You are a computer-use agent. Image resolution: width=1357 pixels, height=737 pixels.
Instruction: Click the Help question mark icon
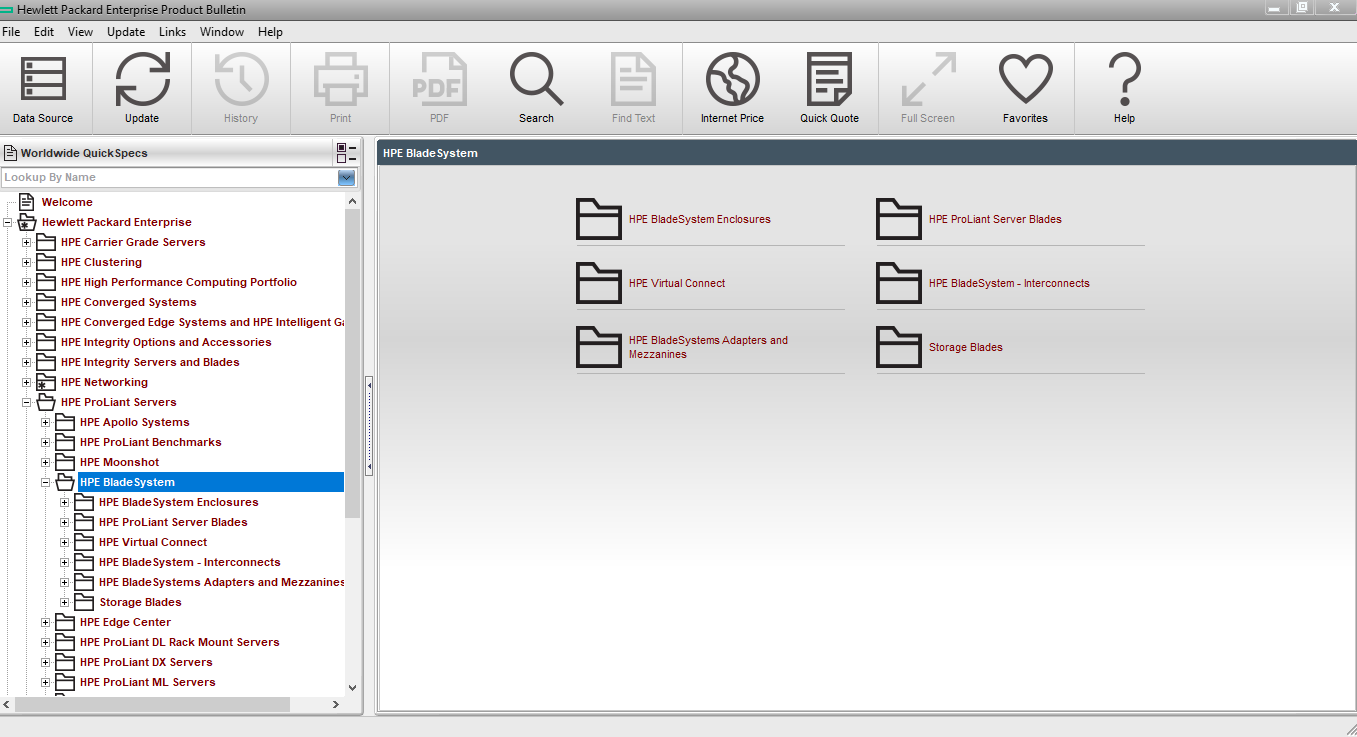coord(1124,89)
